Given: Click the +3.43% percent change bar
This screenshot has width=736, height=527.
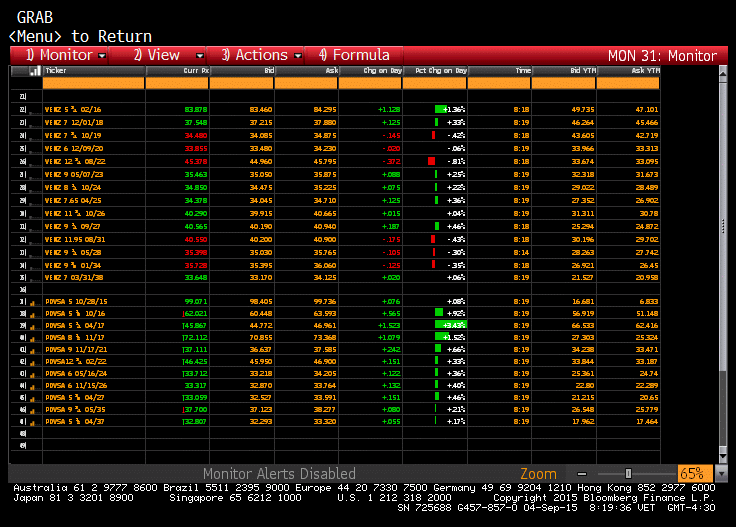Looking at the screenshot, I should point(451,325).
